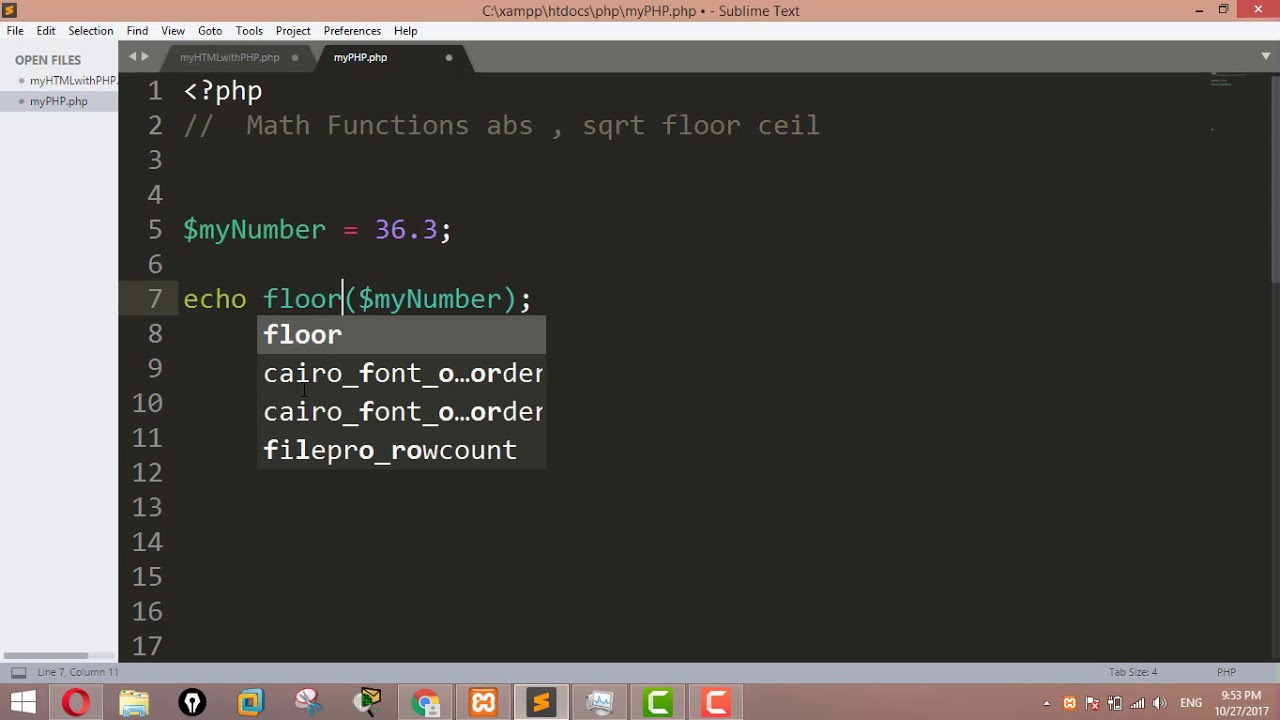
Task: Switch to Sublime Text taskbar icon
Action: 542,702
